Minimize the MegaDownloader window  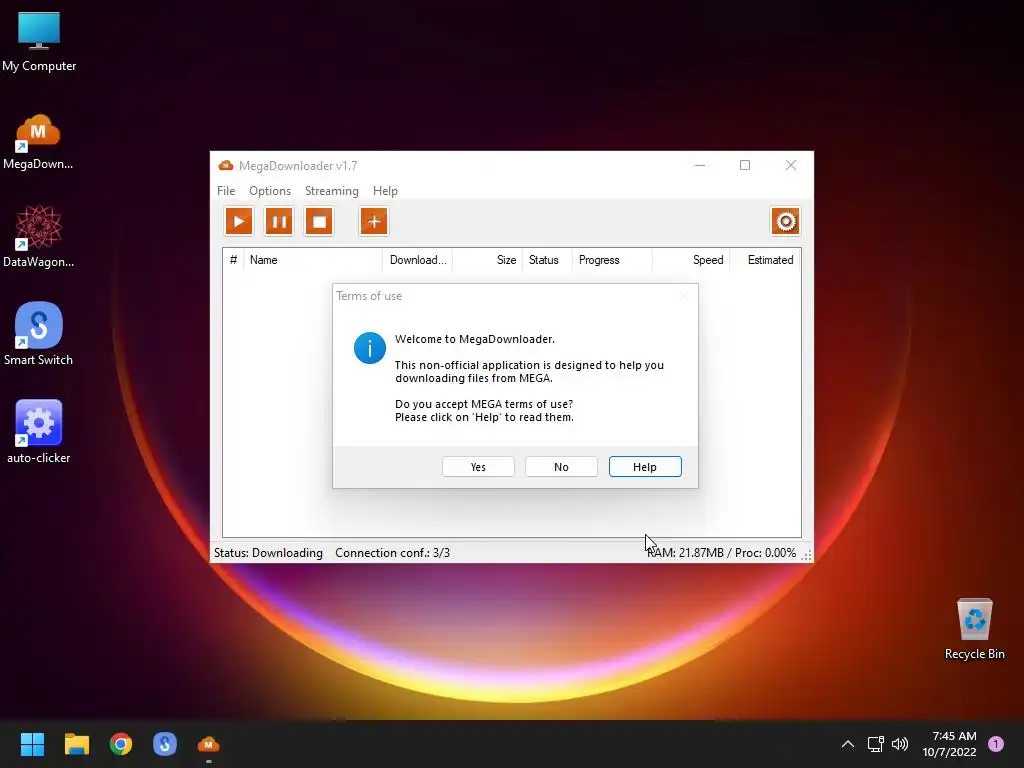click(699, 165)
